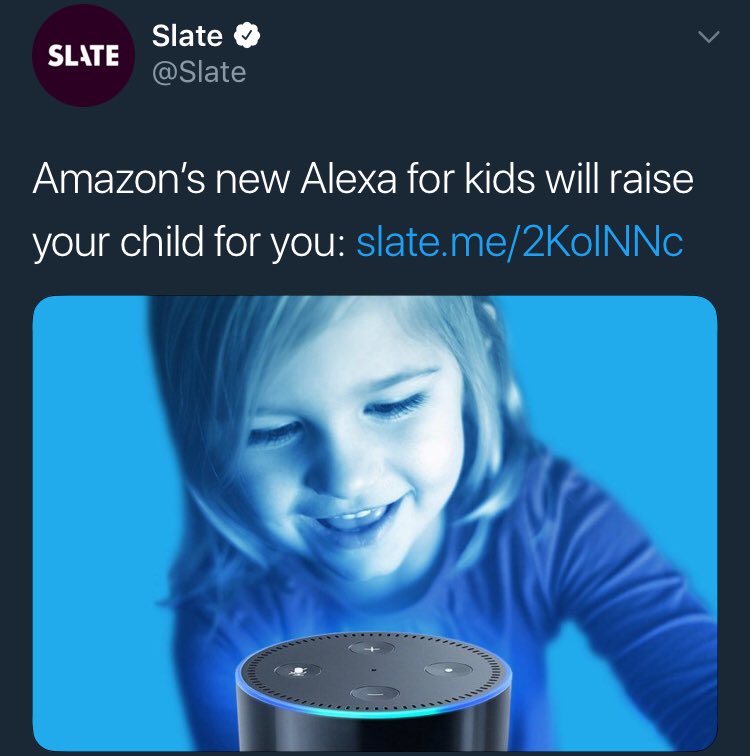Image resolution: width=750 pixels, height=756 pixels.
Task: Click the microphone mute button on the Echo
Action: pyautogui.click(x=298, y=670)
